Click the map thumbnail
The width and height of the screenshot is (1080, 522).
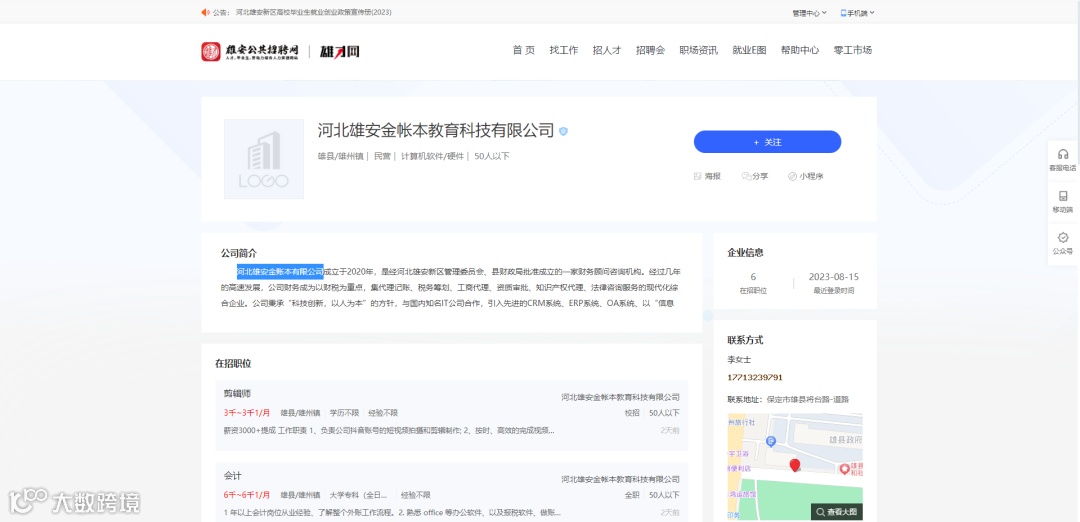[x=796, y=467]
